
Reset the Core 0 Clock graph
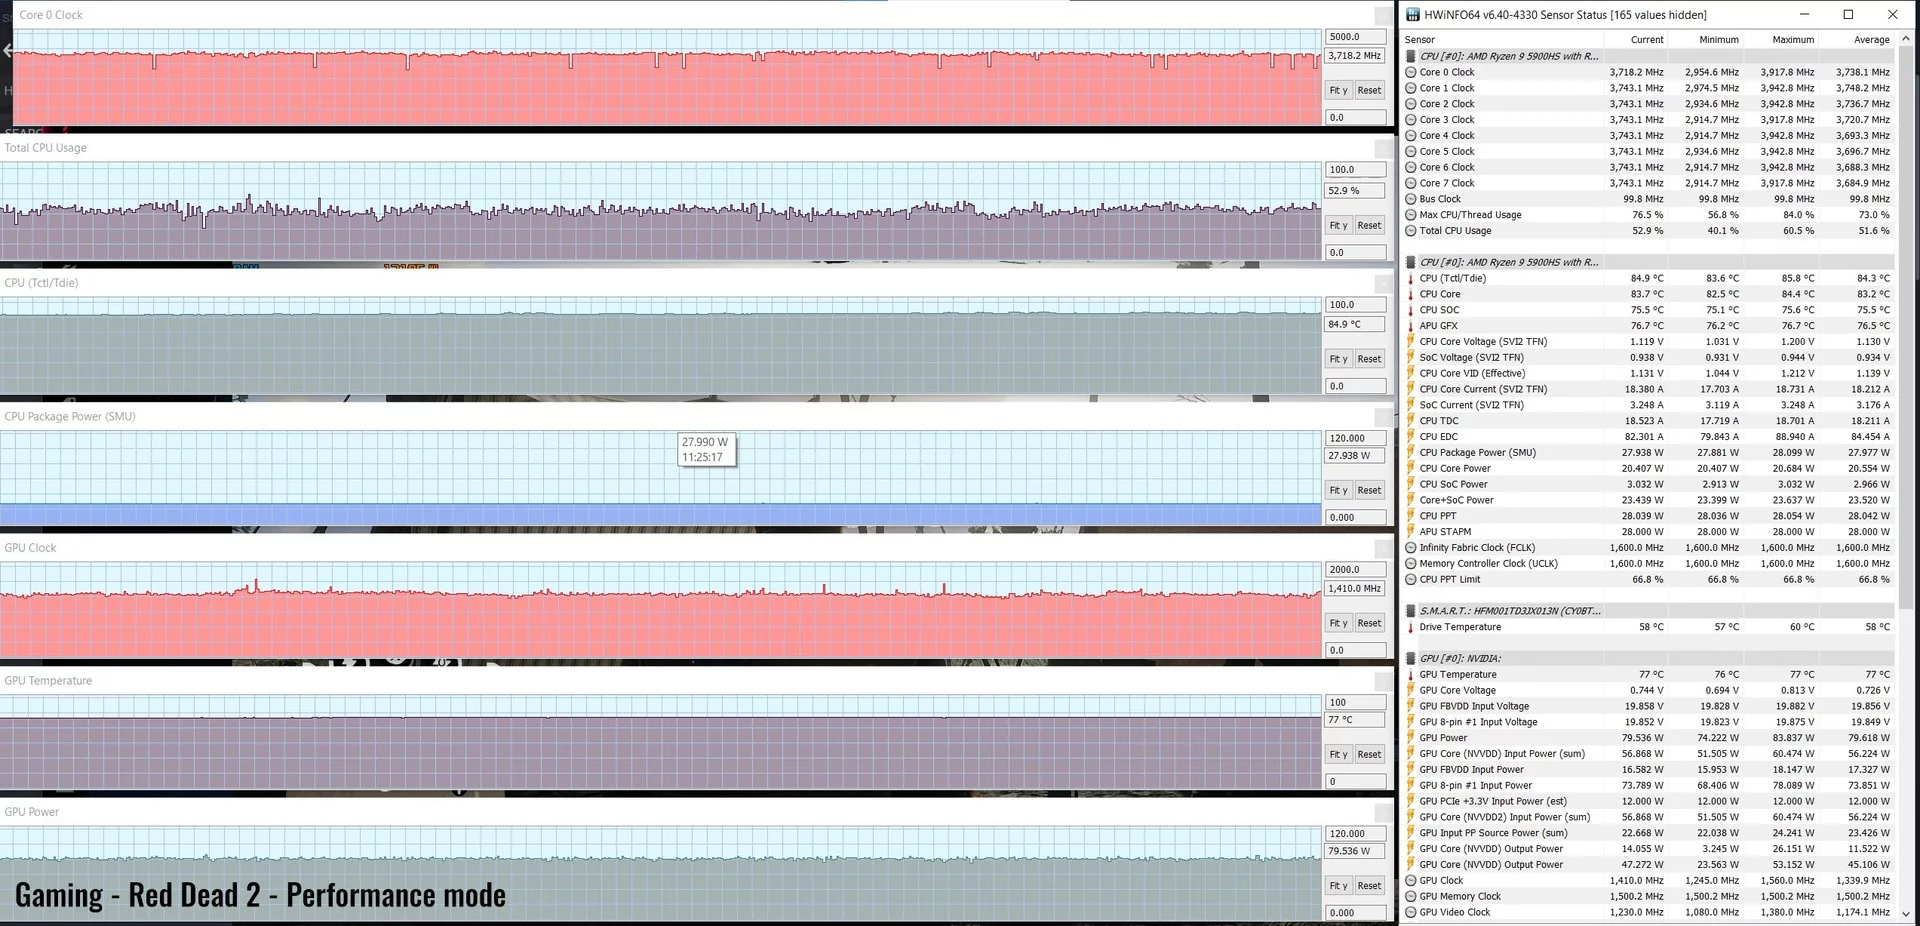point(1369,90)
